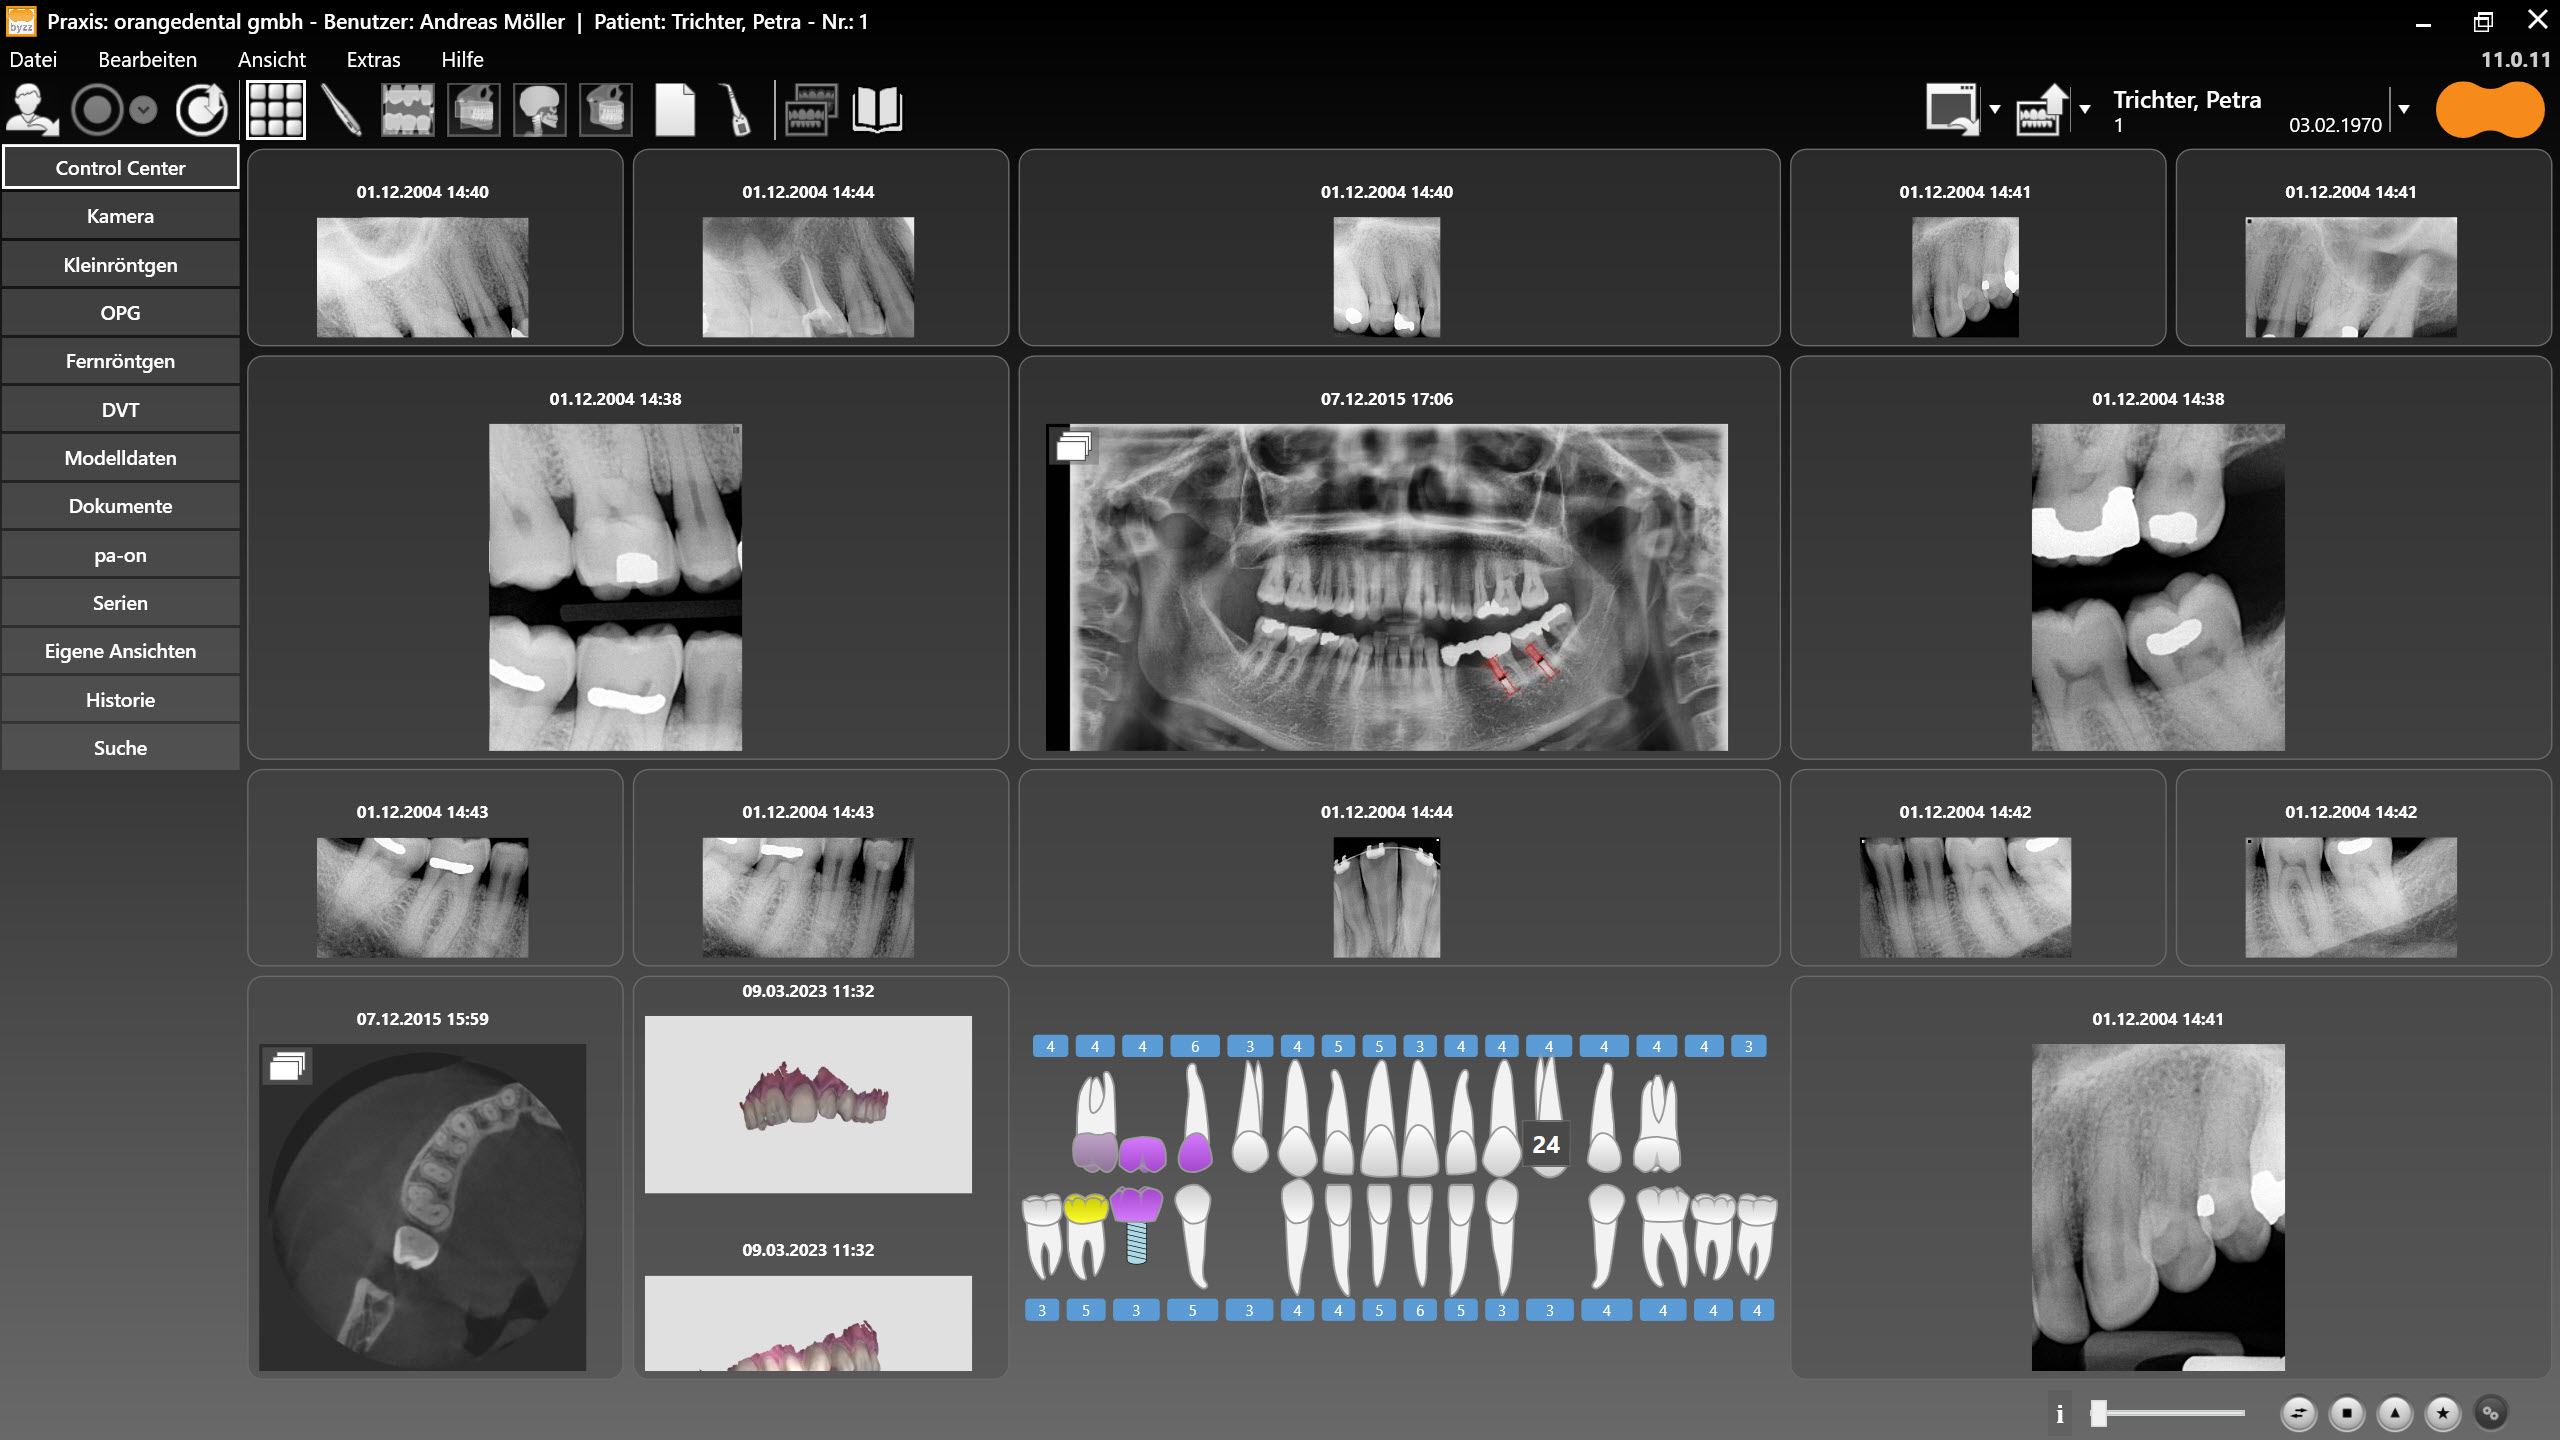Screen dimensions: 2560x1440
Task: Click the orange byzz logo
Action: (2490, 110)
